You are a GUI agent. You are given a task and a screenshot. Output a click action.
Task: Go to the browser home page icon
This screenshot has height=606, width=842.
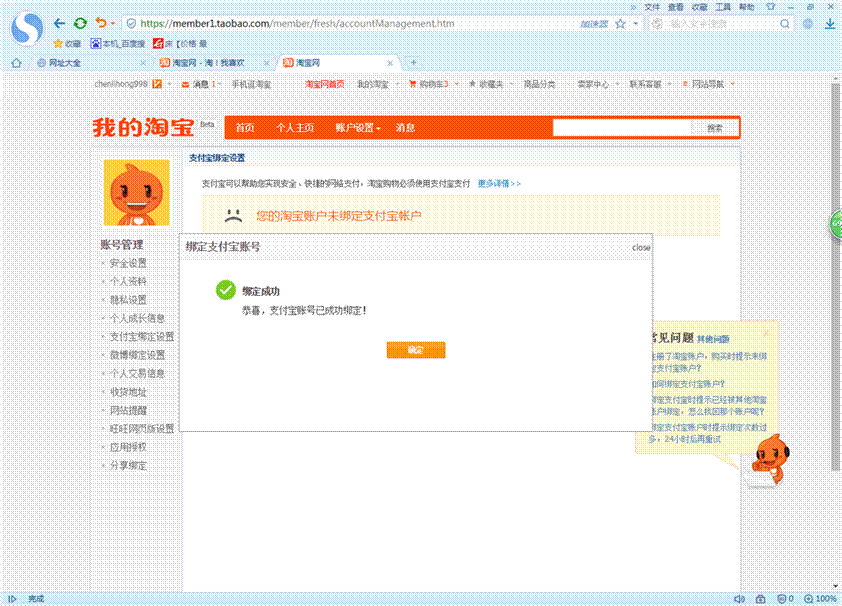point(17,63)
